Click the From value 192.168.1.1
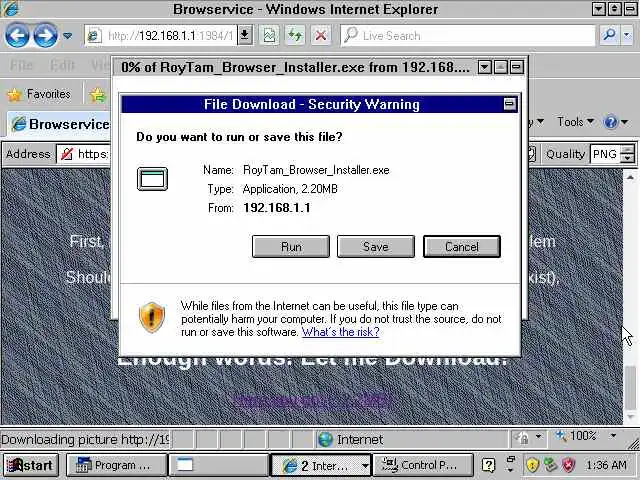Viewport: 640px width, 480px height. pos(277,208)
